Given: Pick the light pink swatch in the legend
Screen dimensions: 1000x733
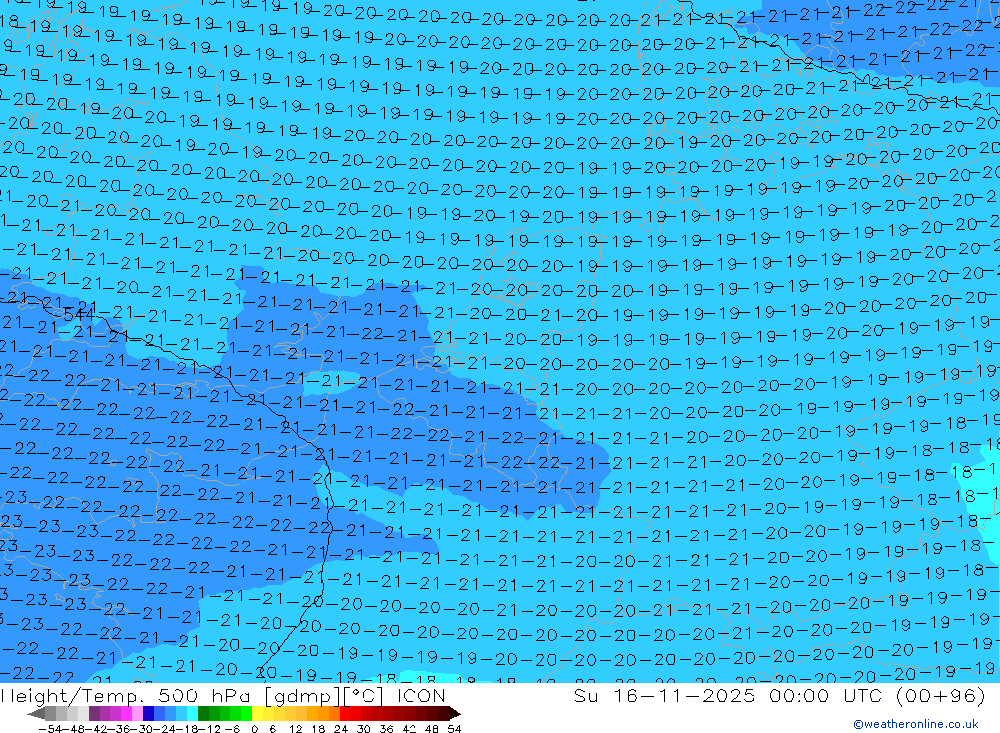Looking at the screenshot, I should click(x=137, y=713).
